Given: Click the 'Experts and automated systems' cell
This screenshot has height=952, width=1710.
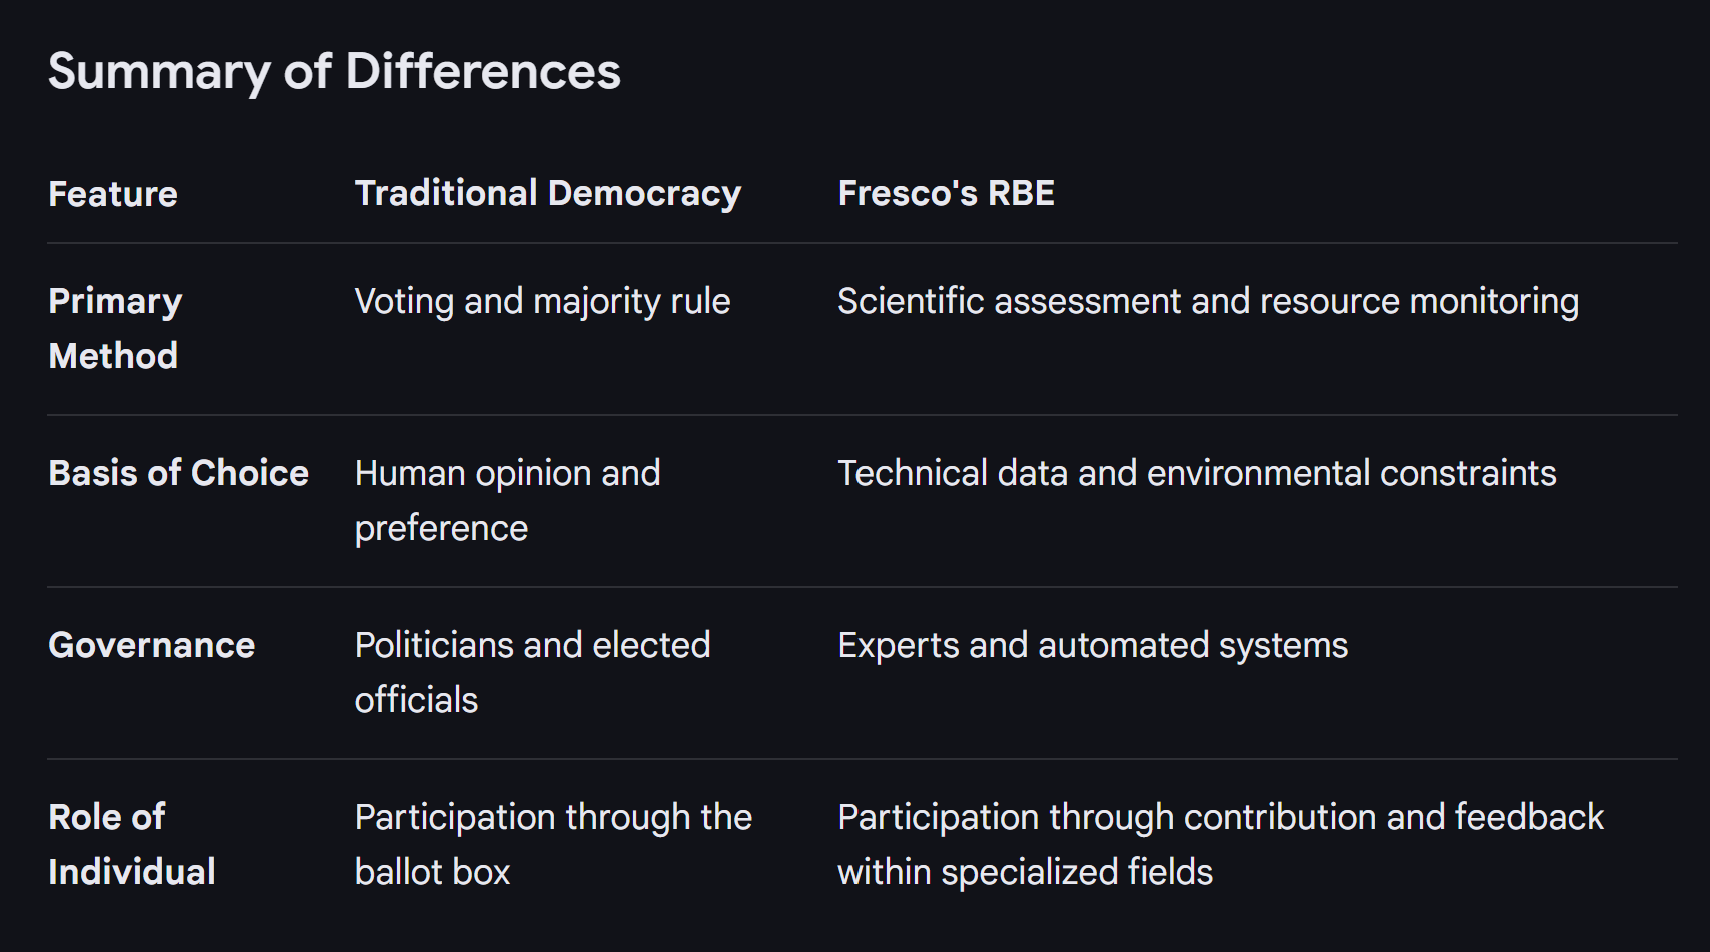Looking at the screenshot, I should (x=1092, y=645).
